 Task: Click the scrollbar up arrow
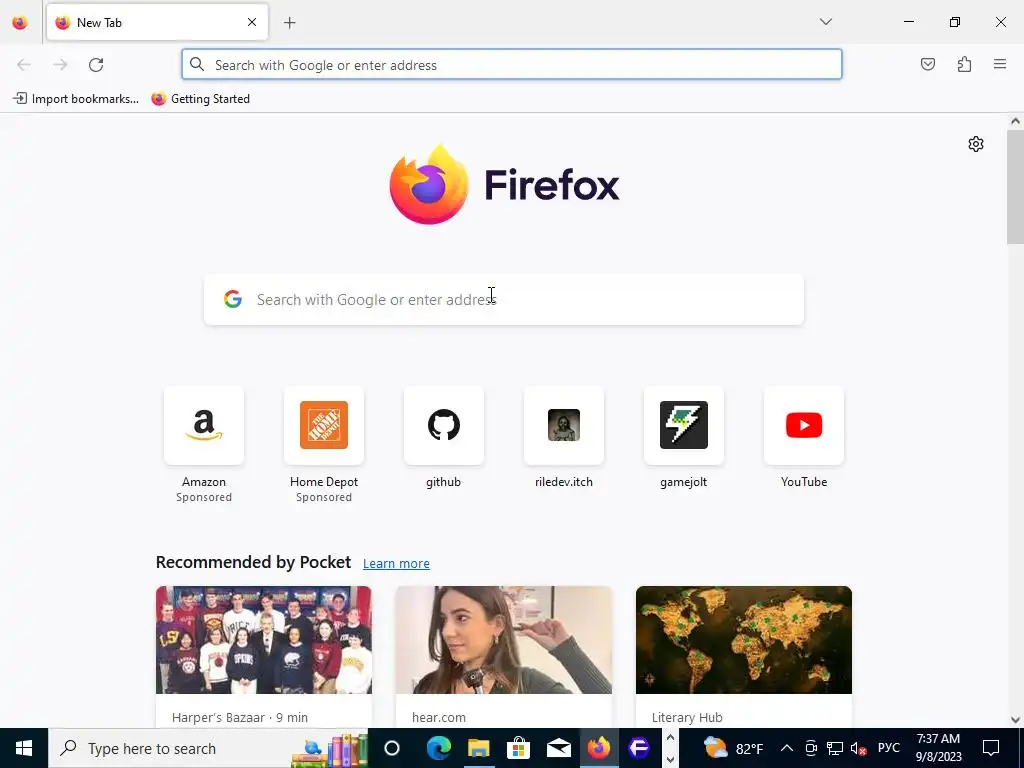coord(1015,121)
